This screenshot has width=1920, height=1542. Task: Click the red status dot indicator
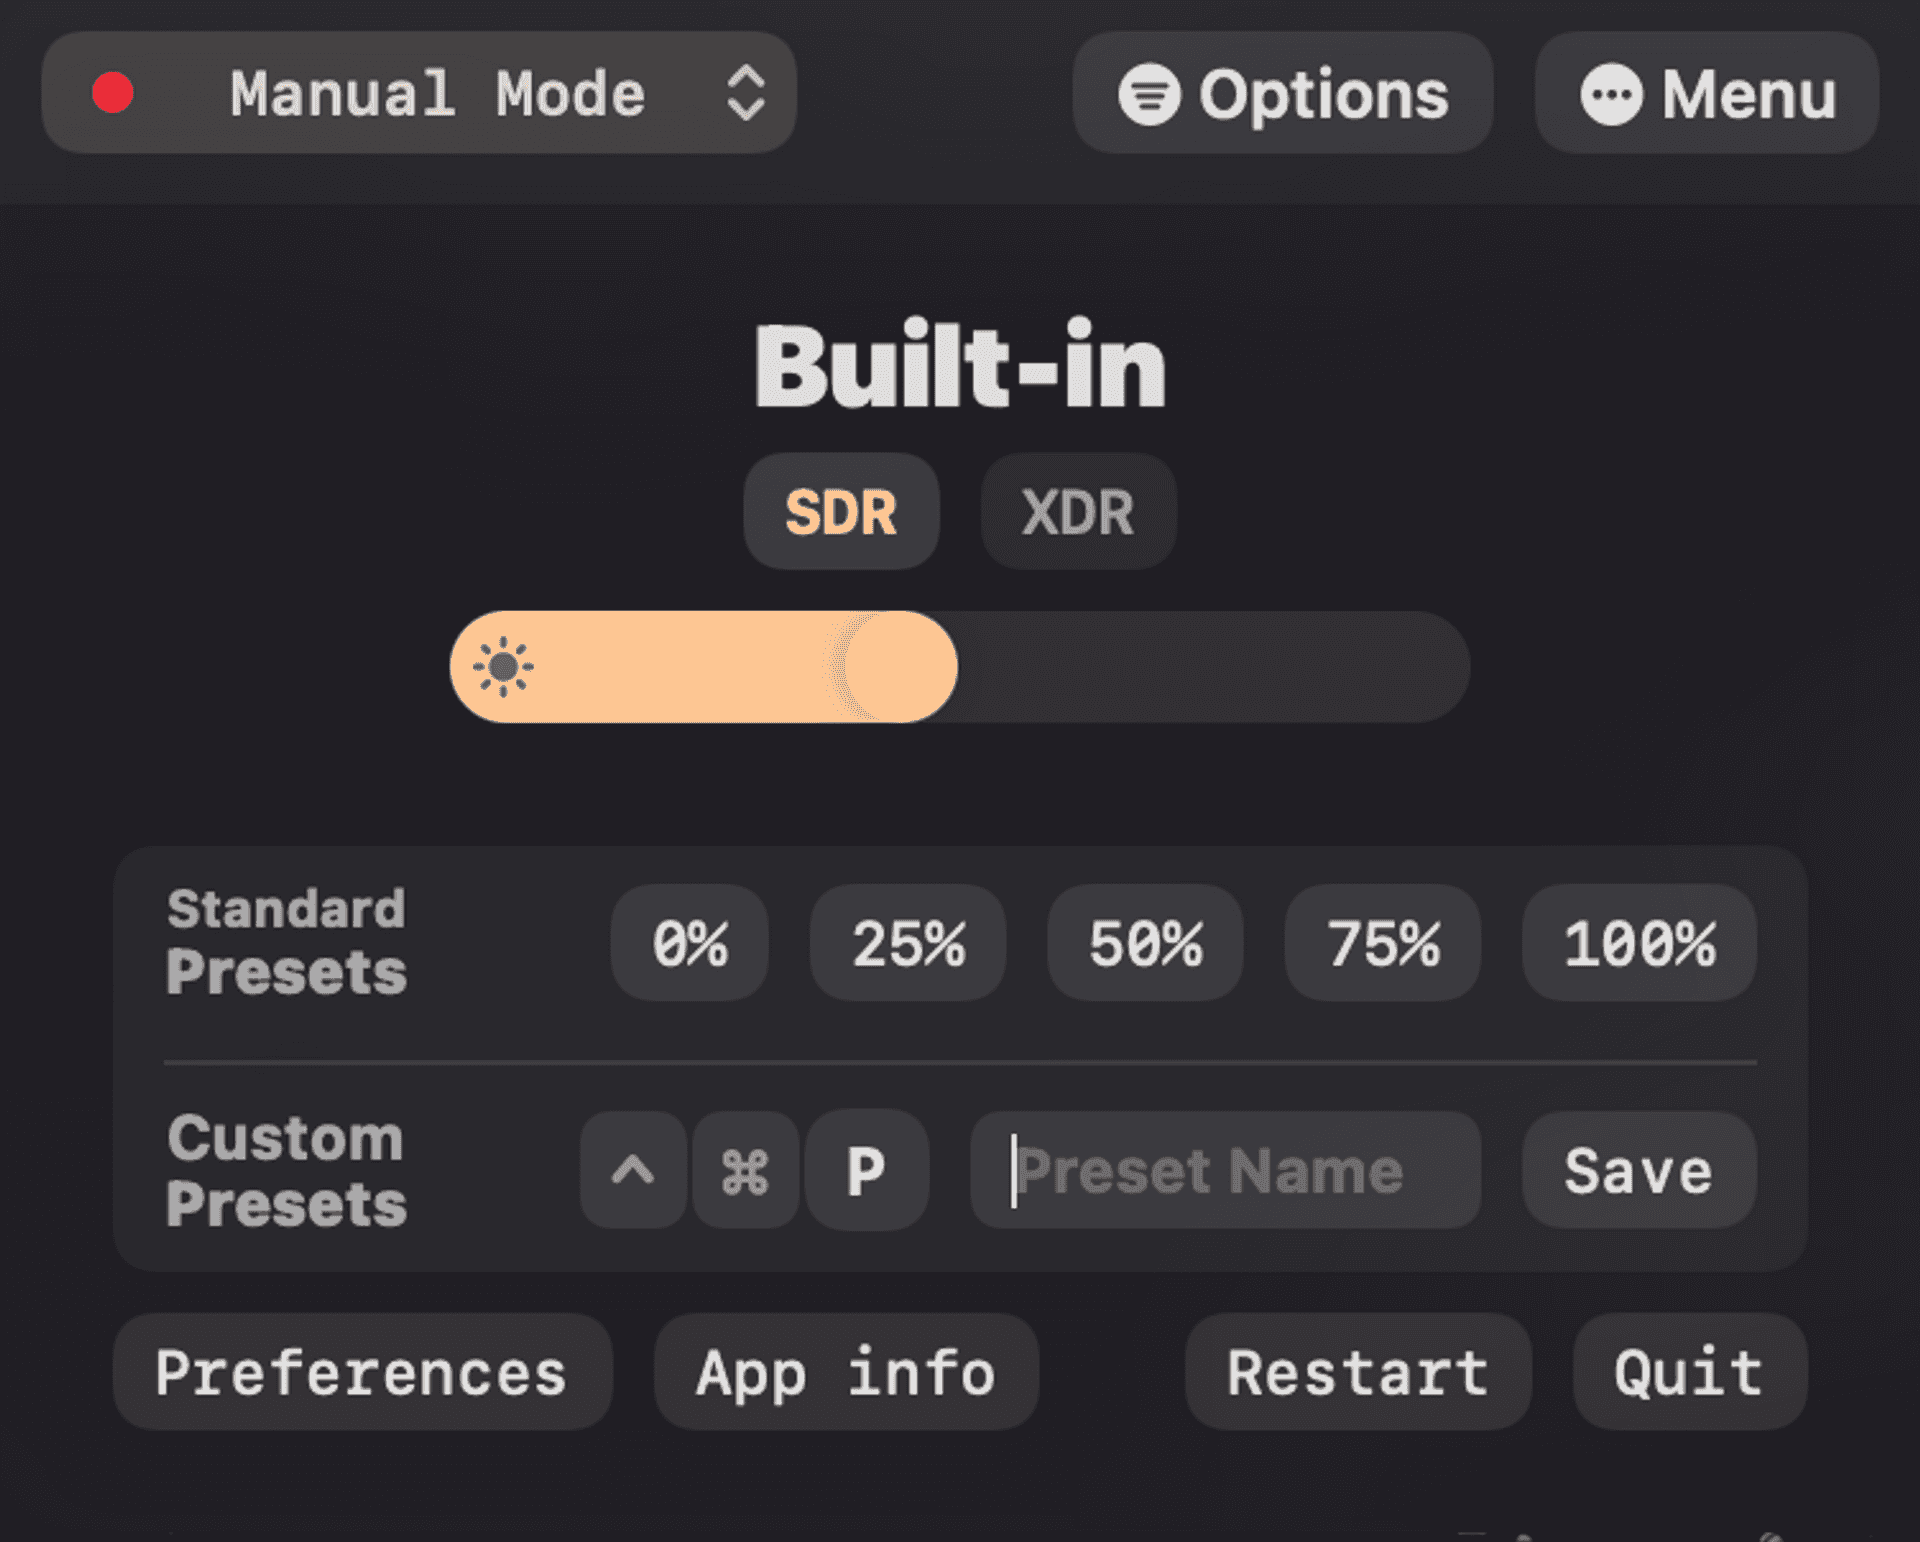coord(113,93)
